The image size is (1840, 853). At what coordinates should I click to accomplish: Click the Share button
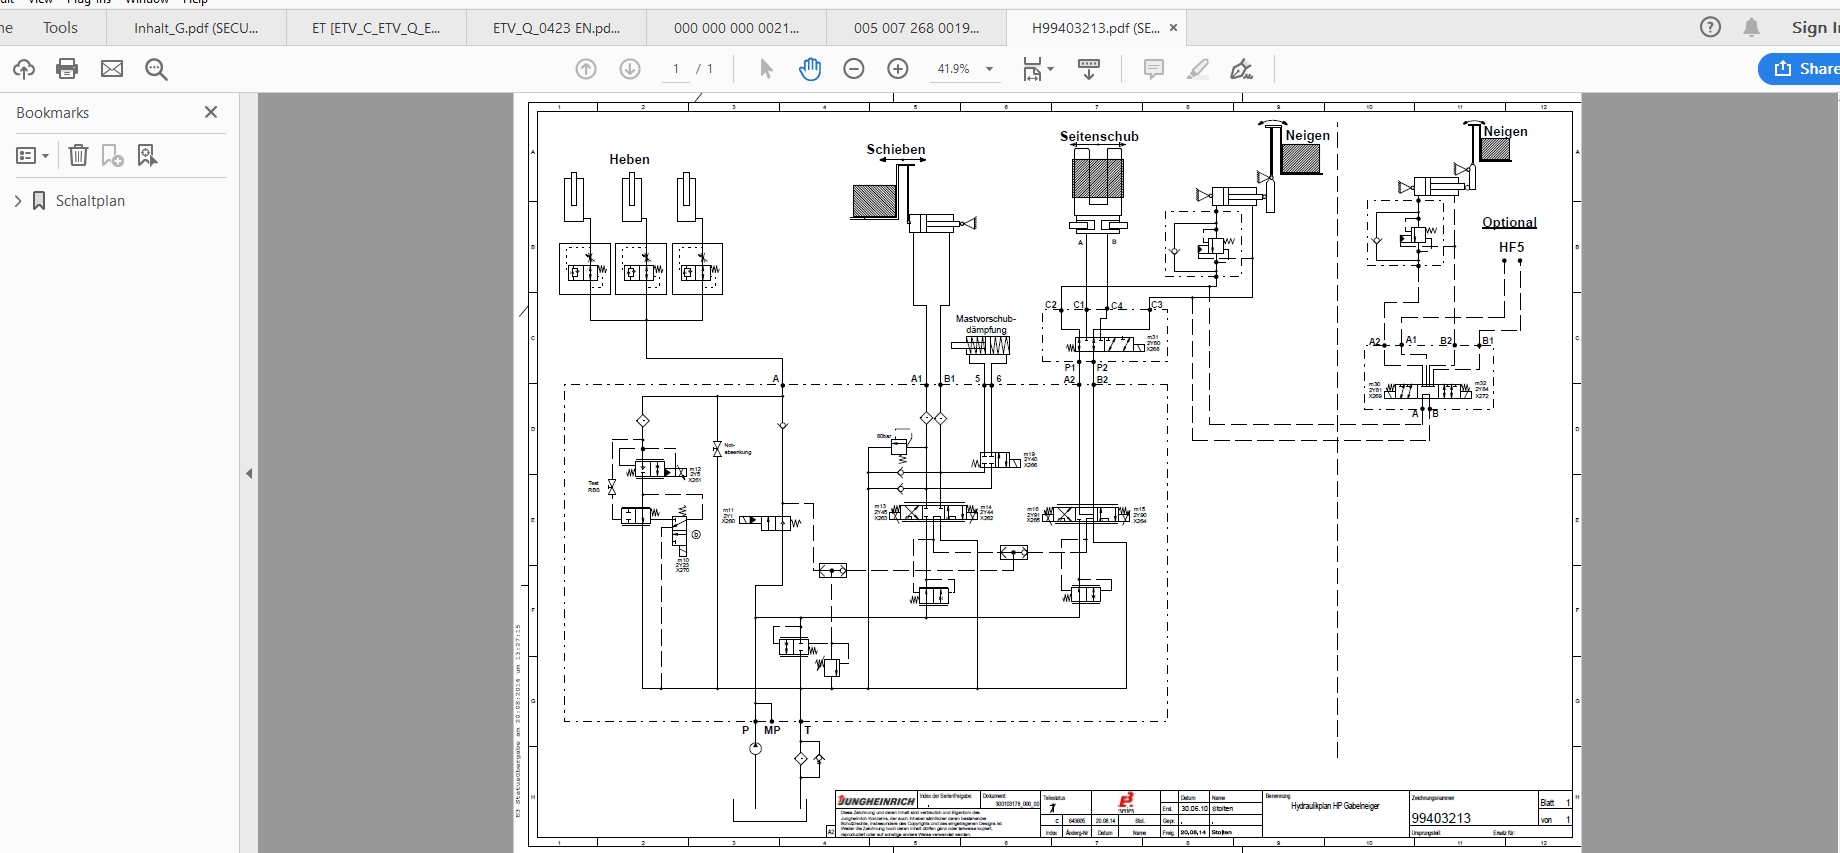1800,69
